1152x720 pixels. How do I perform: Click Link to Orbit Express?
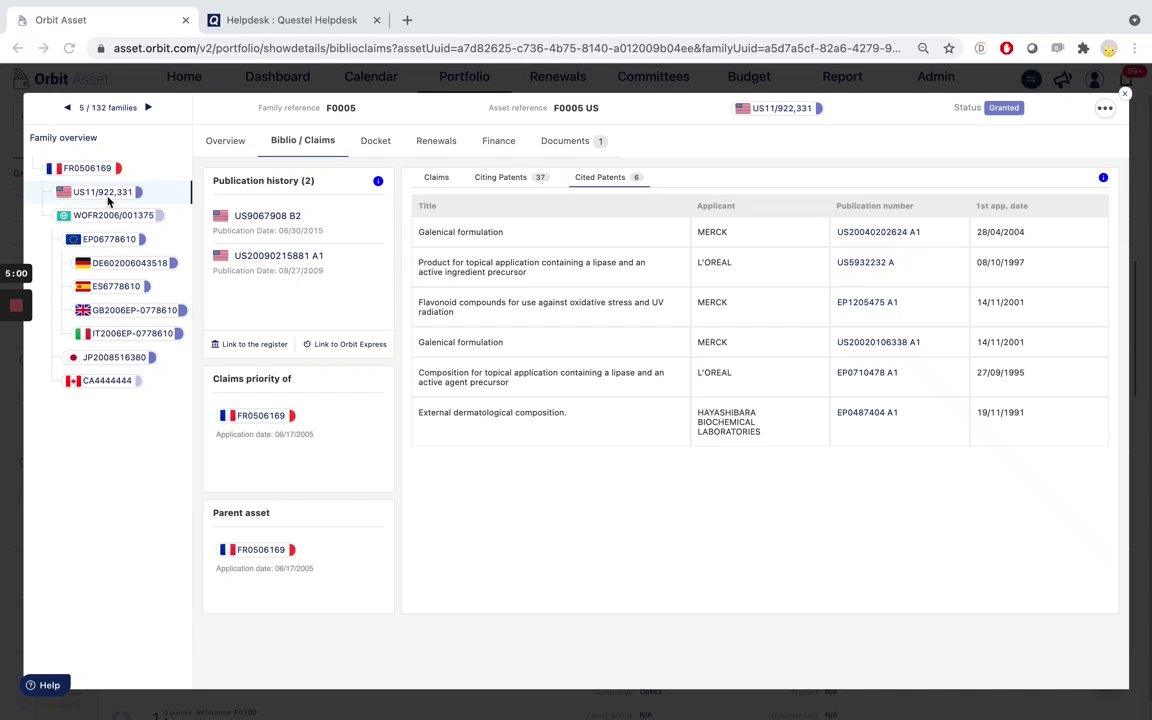click(x=345, y=345)
